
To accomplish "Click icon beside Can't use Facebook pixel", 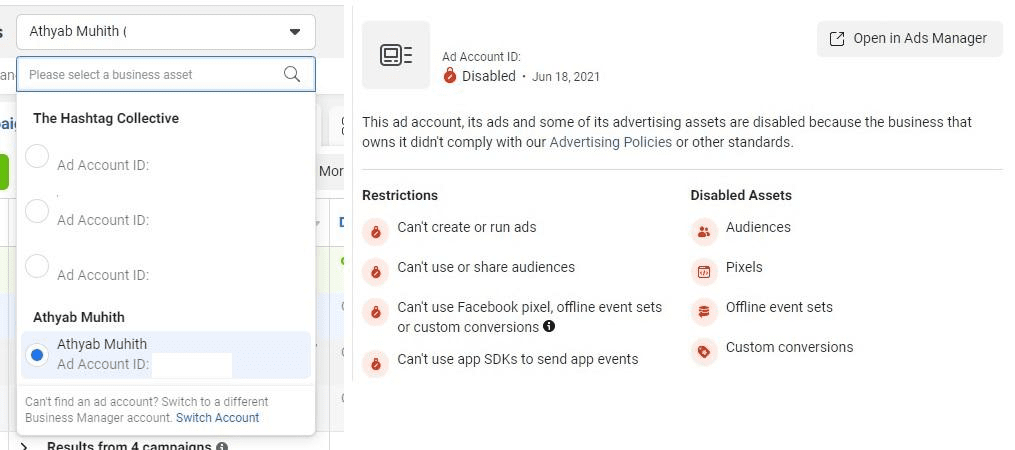I will point(375,311).
